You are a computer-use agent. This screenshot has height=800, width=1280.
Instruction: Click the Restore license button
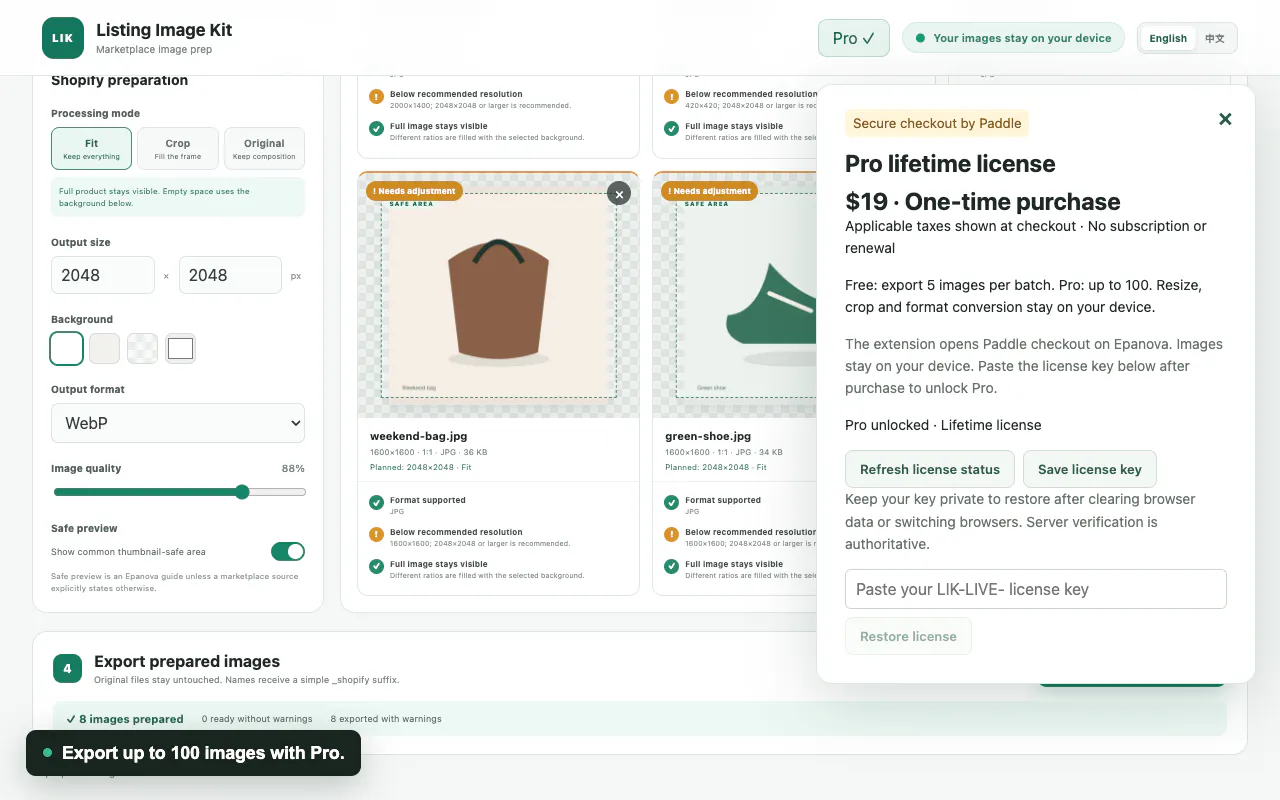908,636
